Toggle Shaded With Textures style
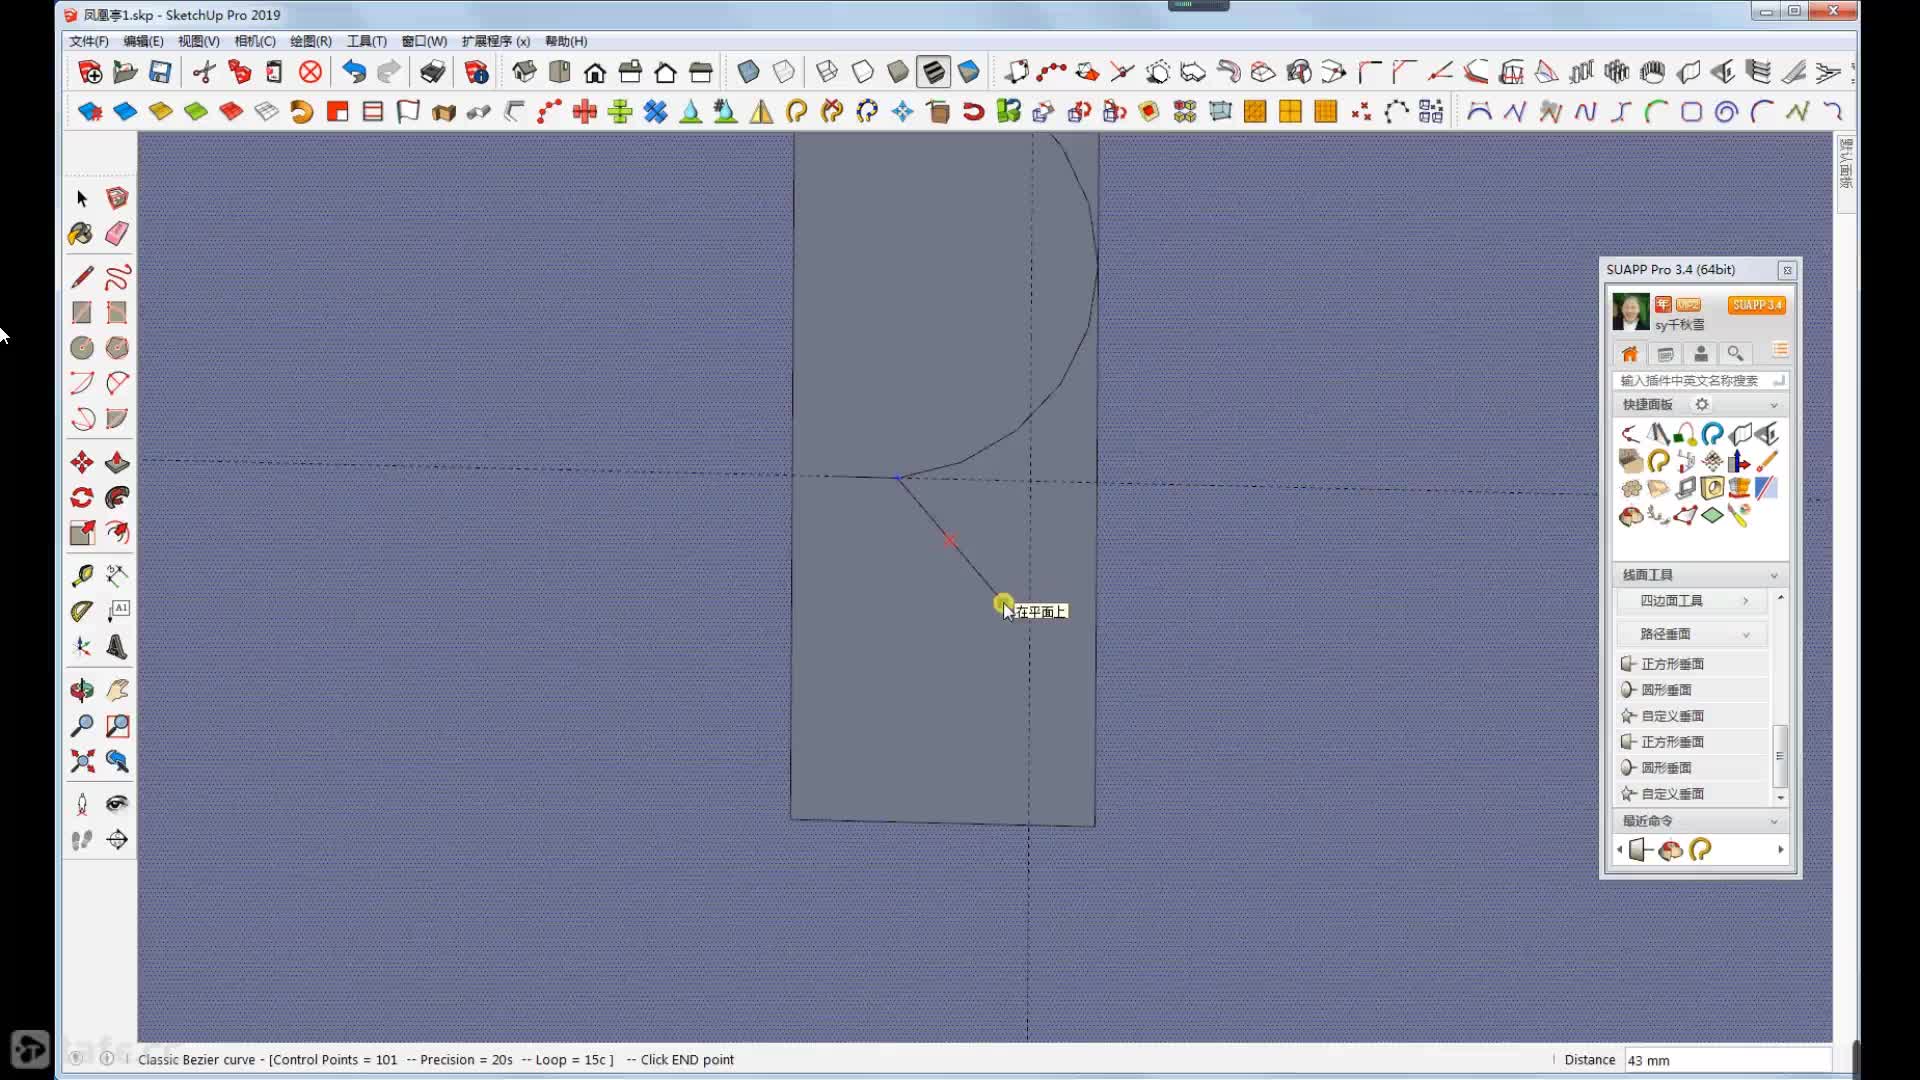The width and height of the screenshot is (1920, 1080). (933, 72)
